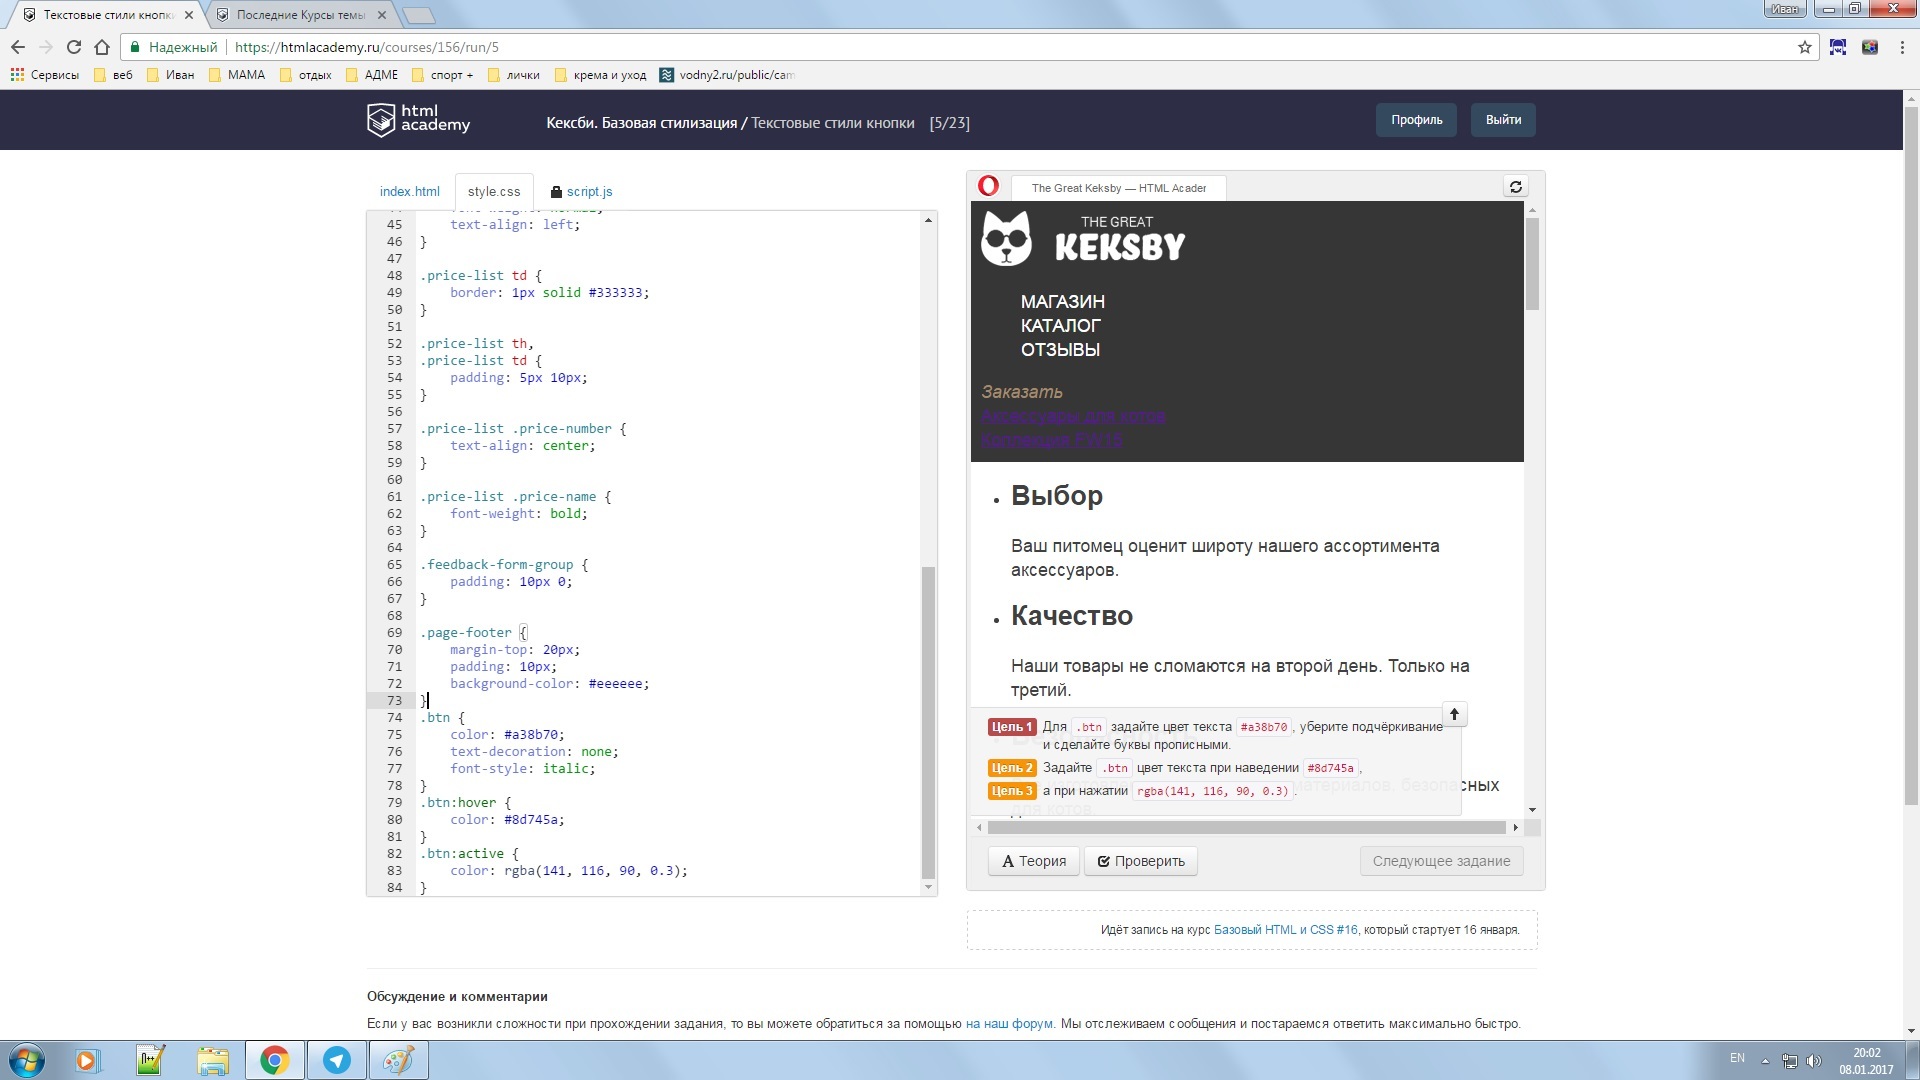Collapse the goals panel with up arrow
The height and width of the screenshot is (1080, 1920).
[1455, 714]
